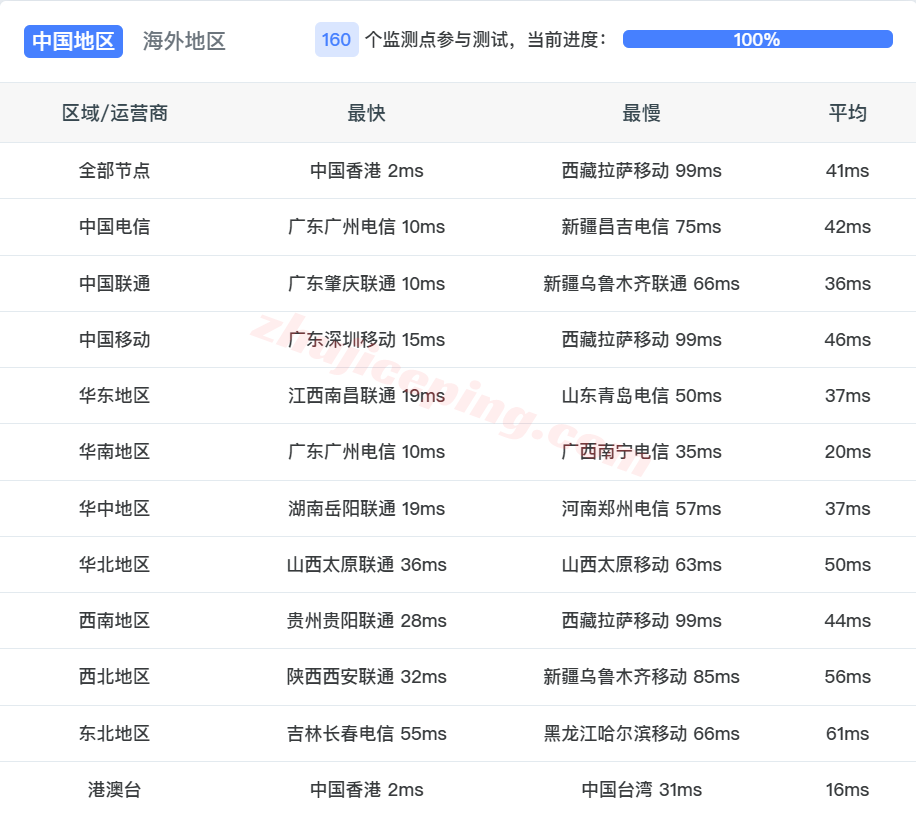Image resolution: width=916 pixels, height=820 pixels.
Task: Select the 全部节点 row label
Action: coord(115,171)
